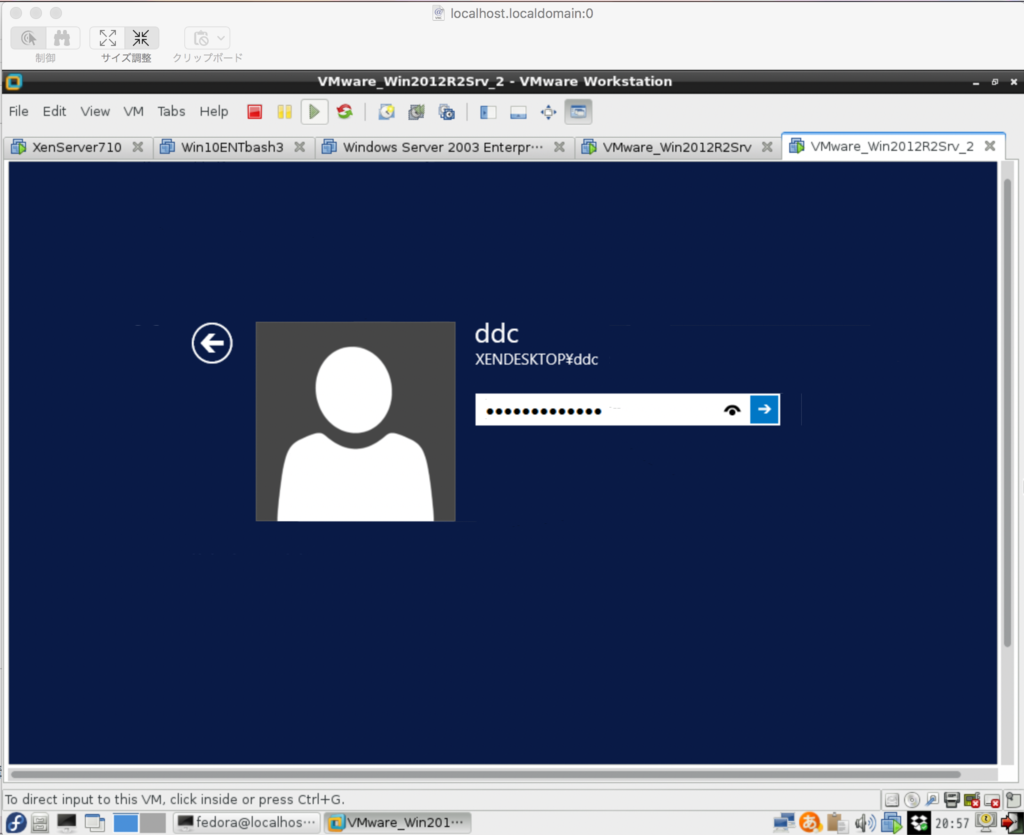
Task: Click the yellow suspend VM button
Action: coord(284,112)
